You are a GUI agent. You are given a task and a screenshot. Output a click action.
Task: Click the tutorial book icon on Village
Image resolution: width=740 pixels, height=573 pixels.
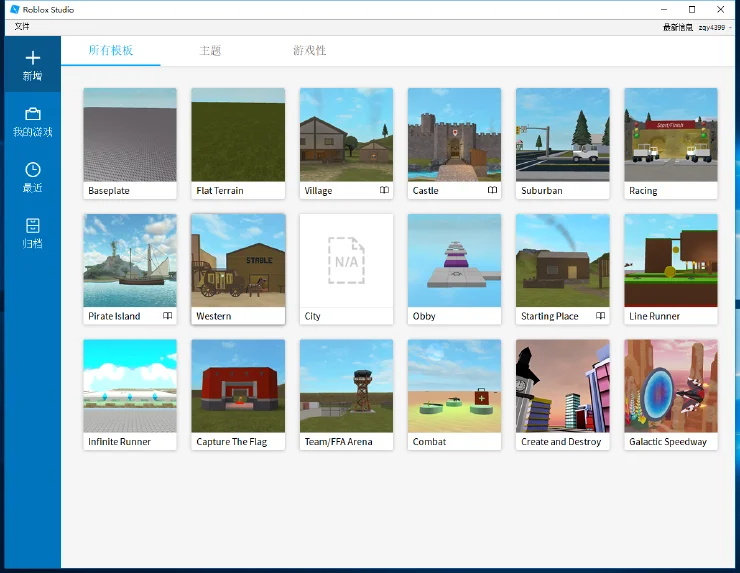click(x=384, y=190)
